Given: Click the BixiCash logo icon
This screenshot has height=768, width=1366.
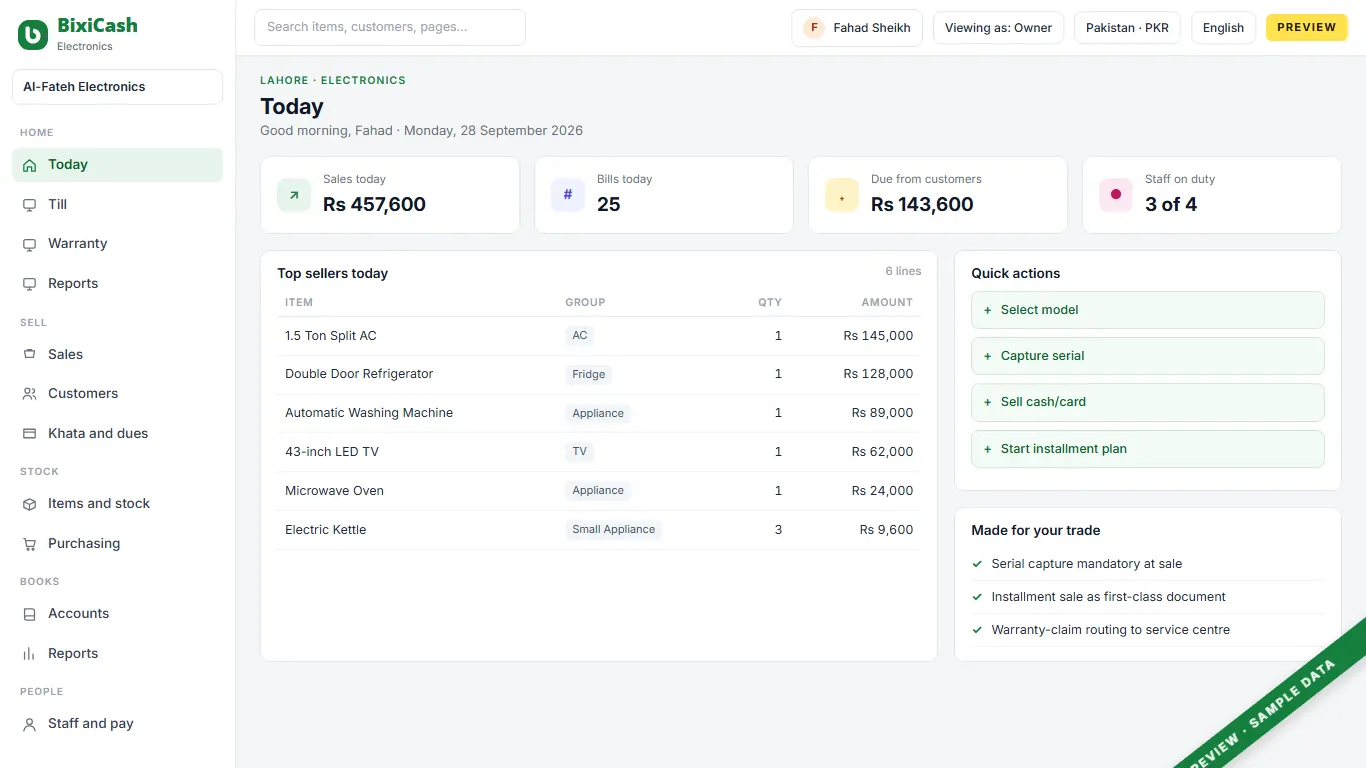Looking at the screenshot, I should (x=33, y=35).
